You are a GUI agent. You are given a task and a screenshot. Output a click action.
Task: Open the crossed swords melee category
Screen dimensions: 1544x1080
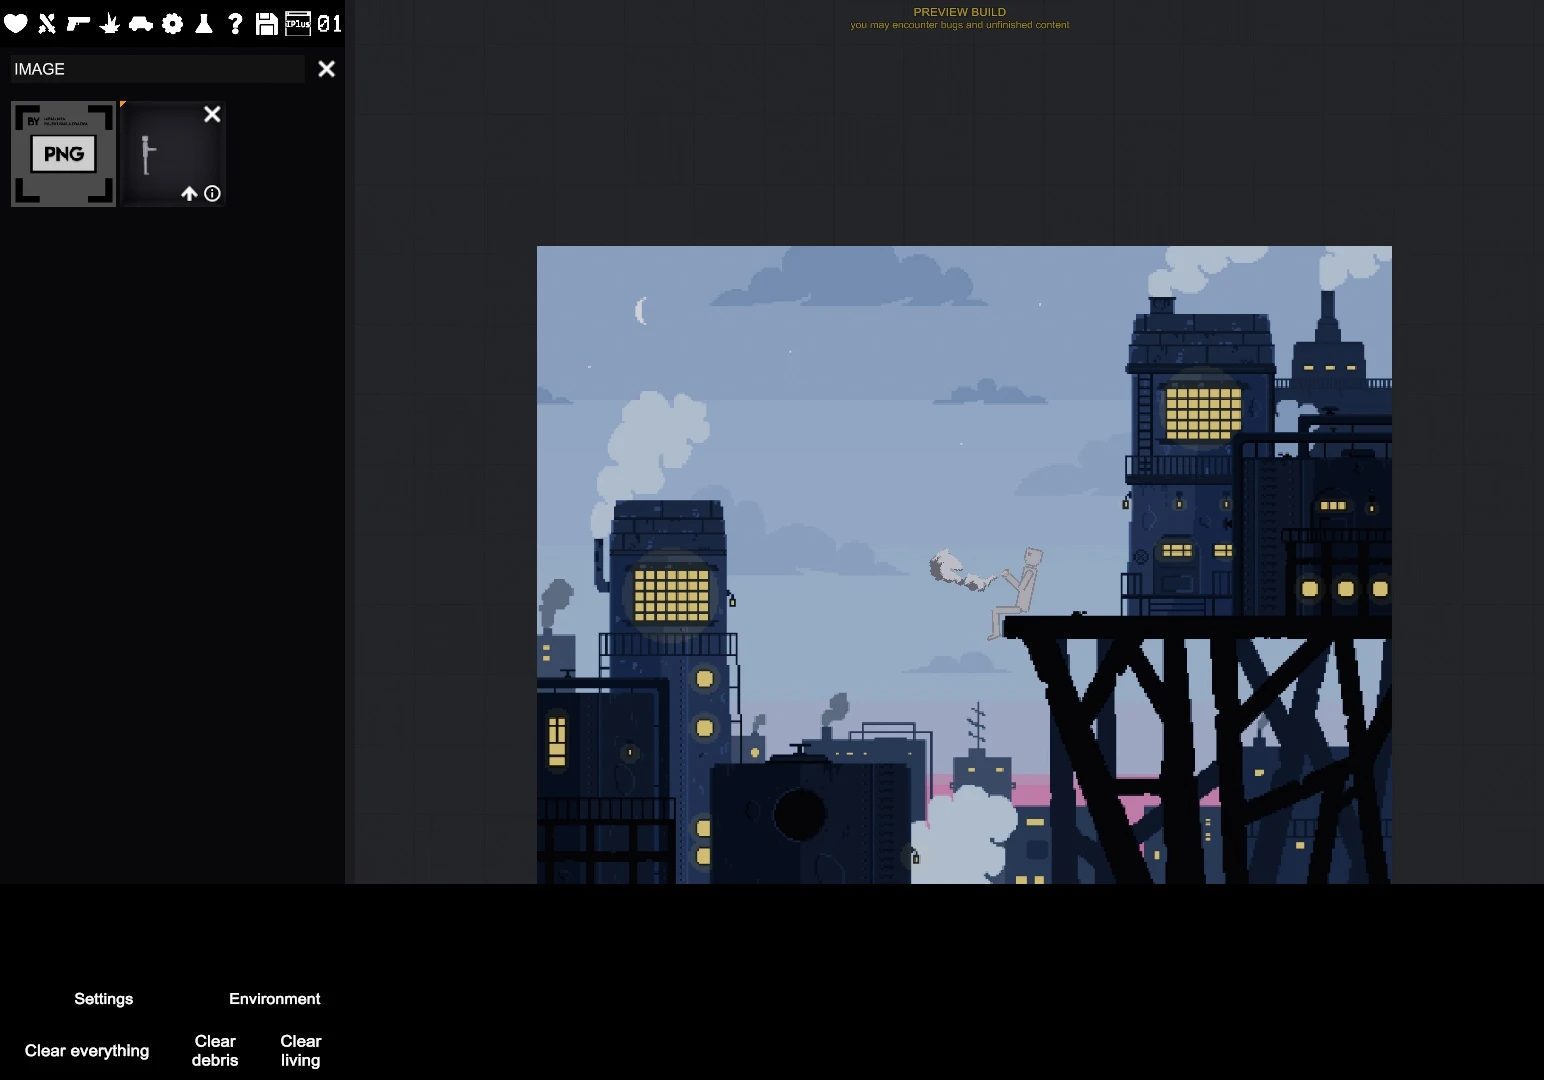coord(47,23)
